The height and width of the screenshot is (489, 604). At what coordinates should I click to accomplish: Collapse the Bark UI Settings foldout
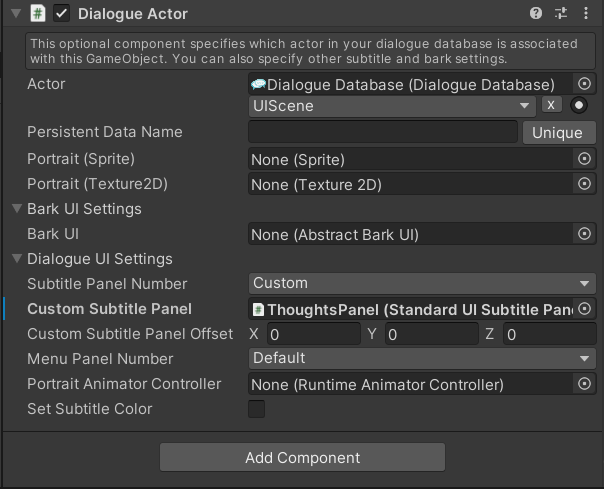click(17, 209)
